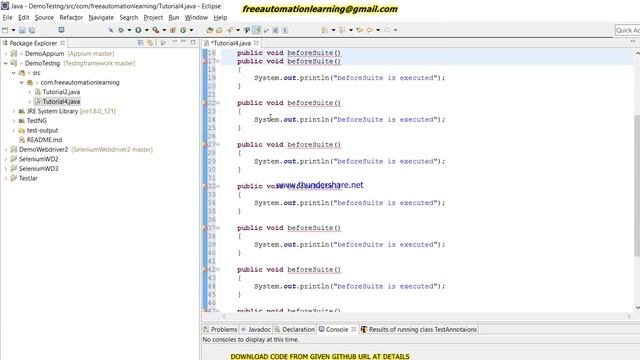
Task: Collapse the DemoTestng project node
Action: pyautogui.click(x=6, y=63)
